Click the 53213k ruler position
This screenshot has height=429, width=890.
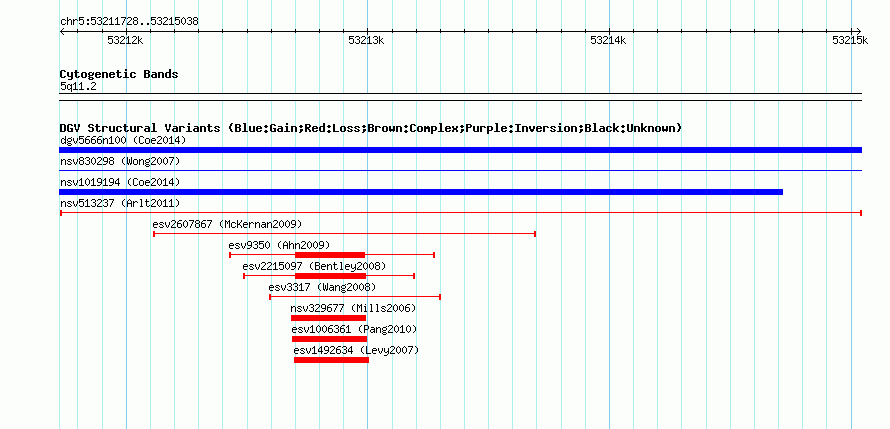click(x=367, y=40)
